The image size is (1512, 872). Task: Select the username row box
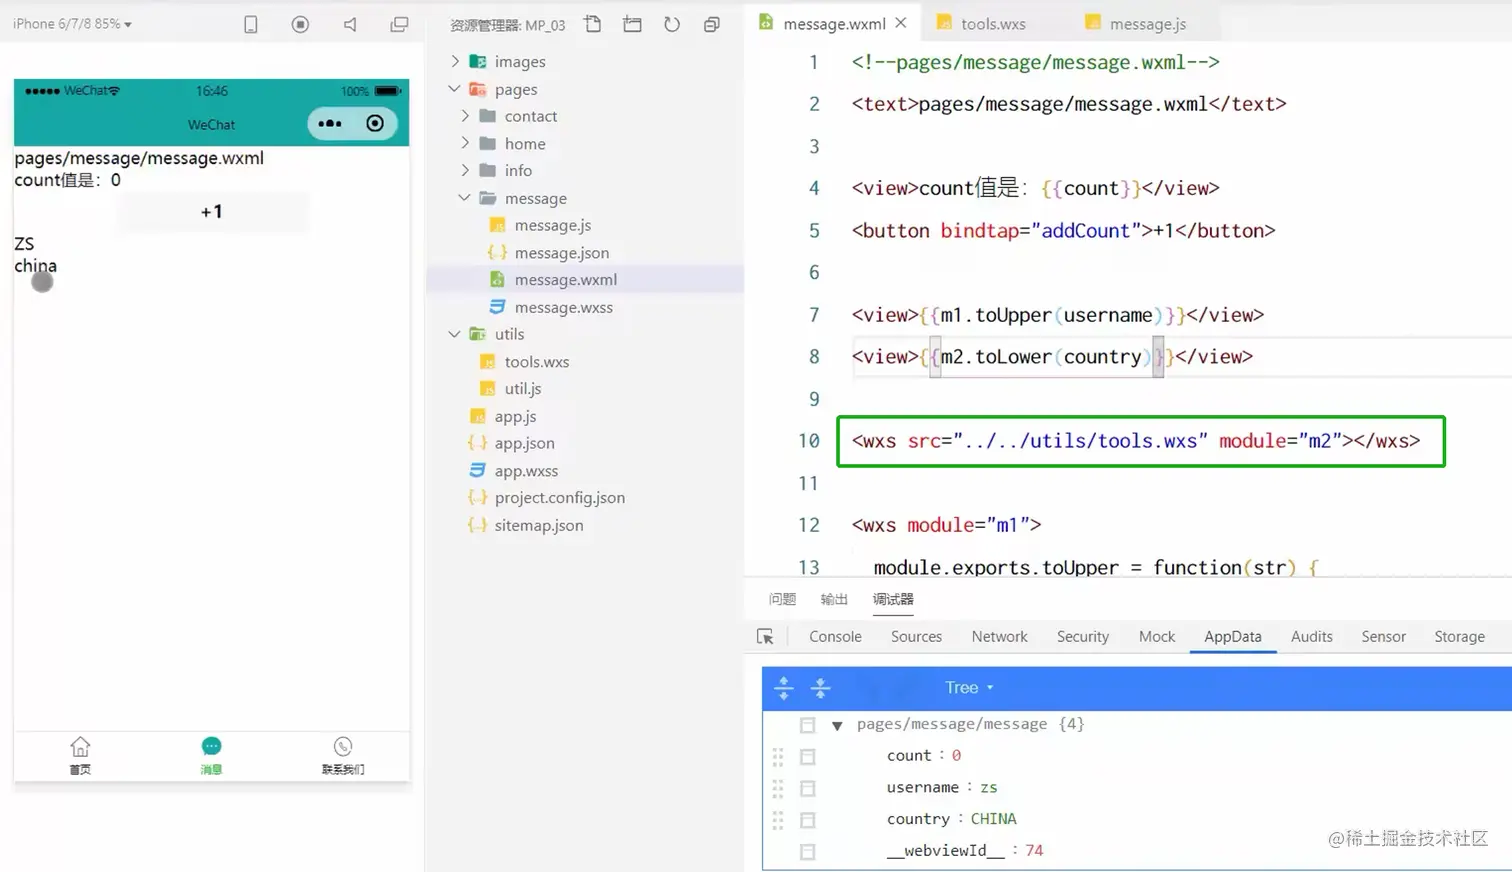click(808, 789)
